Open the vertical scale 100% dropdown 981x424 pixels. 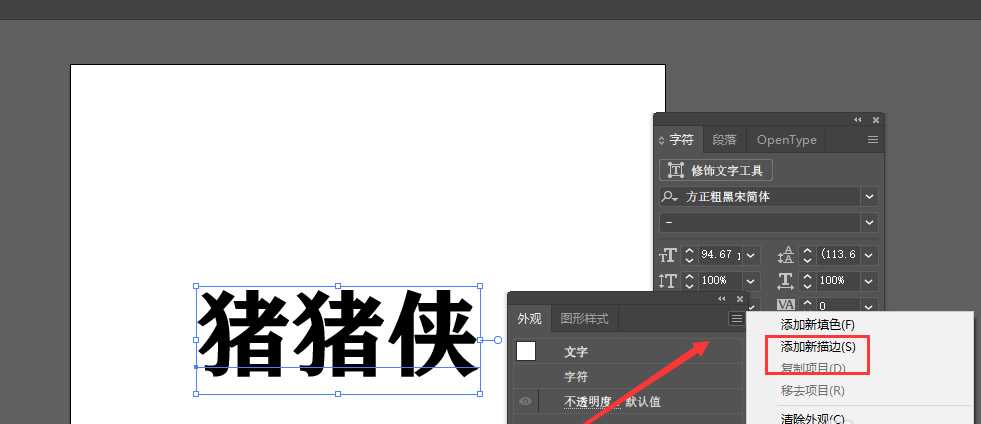tap(751, 281)
